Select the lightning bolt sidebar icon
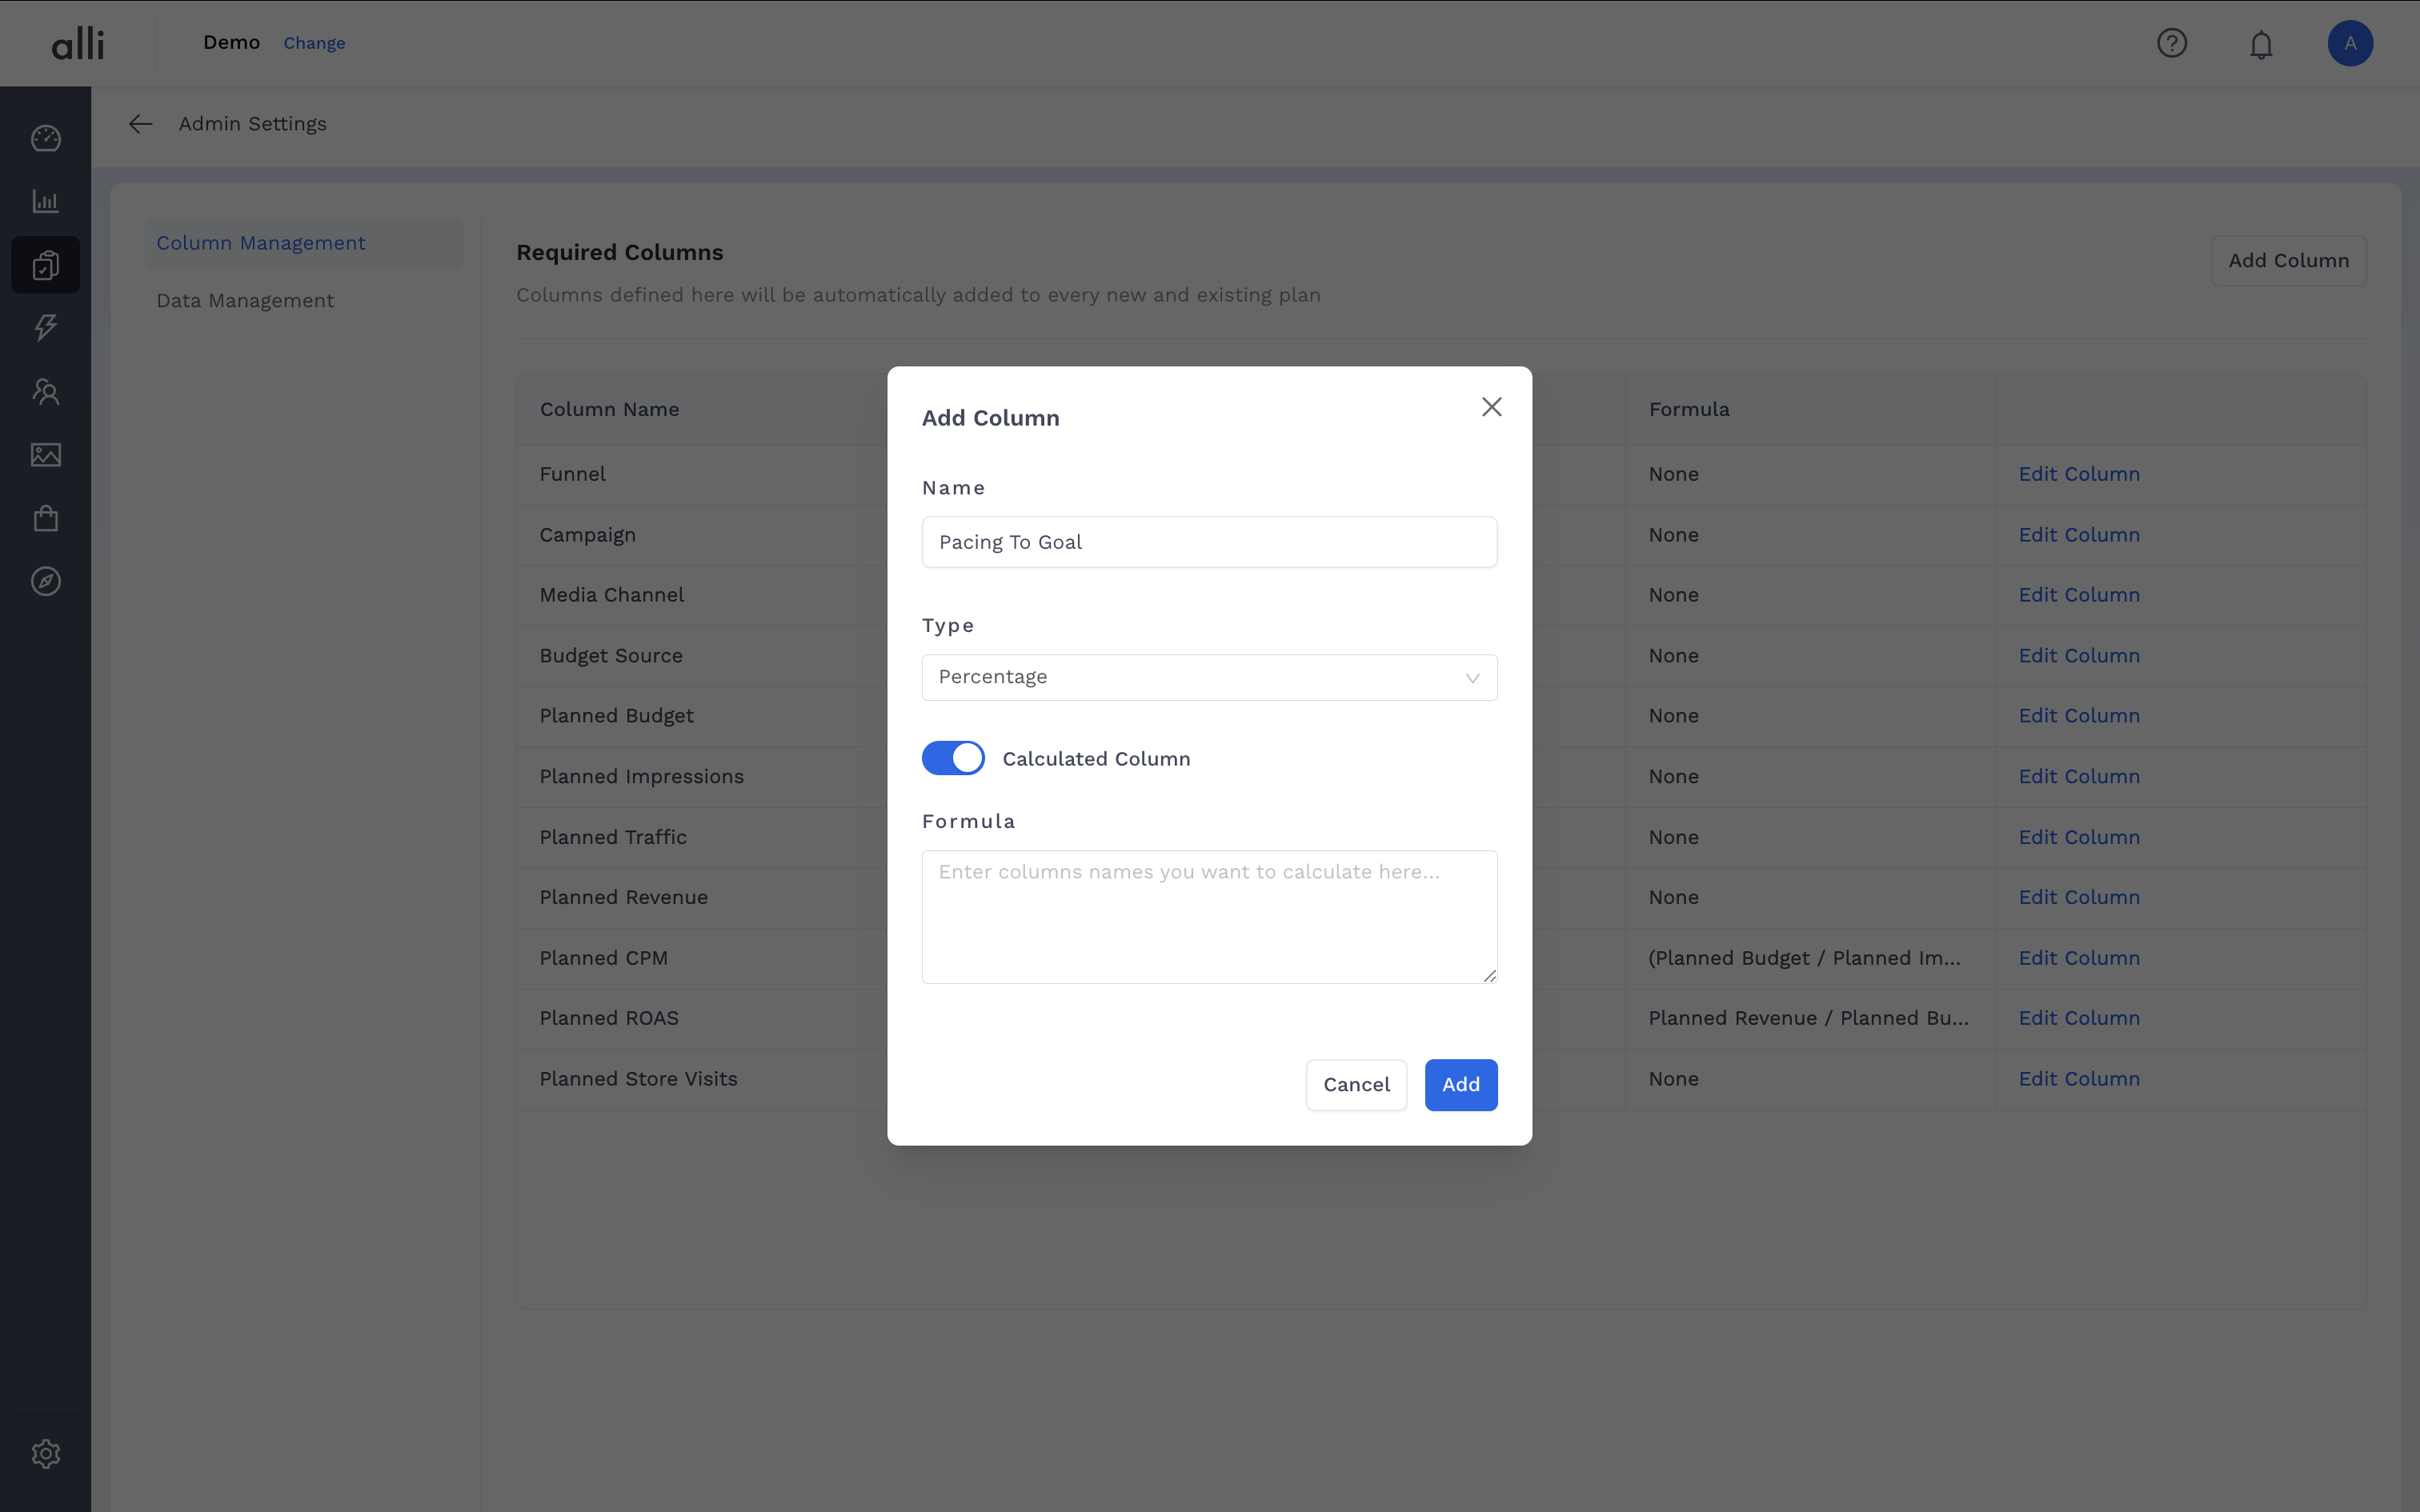 click(46, 327)
